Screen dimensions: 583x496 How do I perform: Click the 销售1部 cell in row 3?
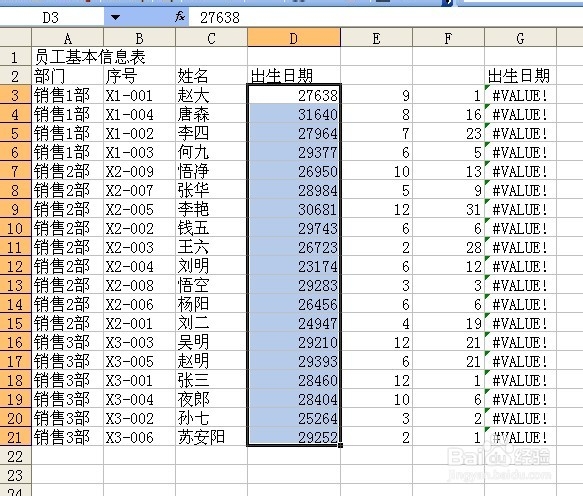coord(67,95)
